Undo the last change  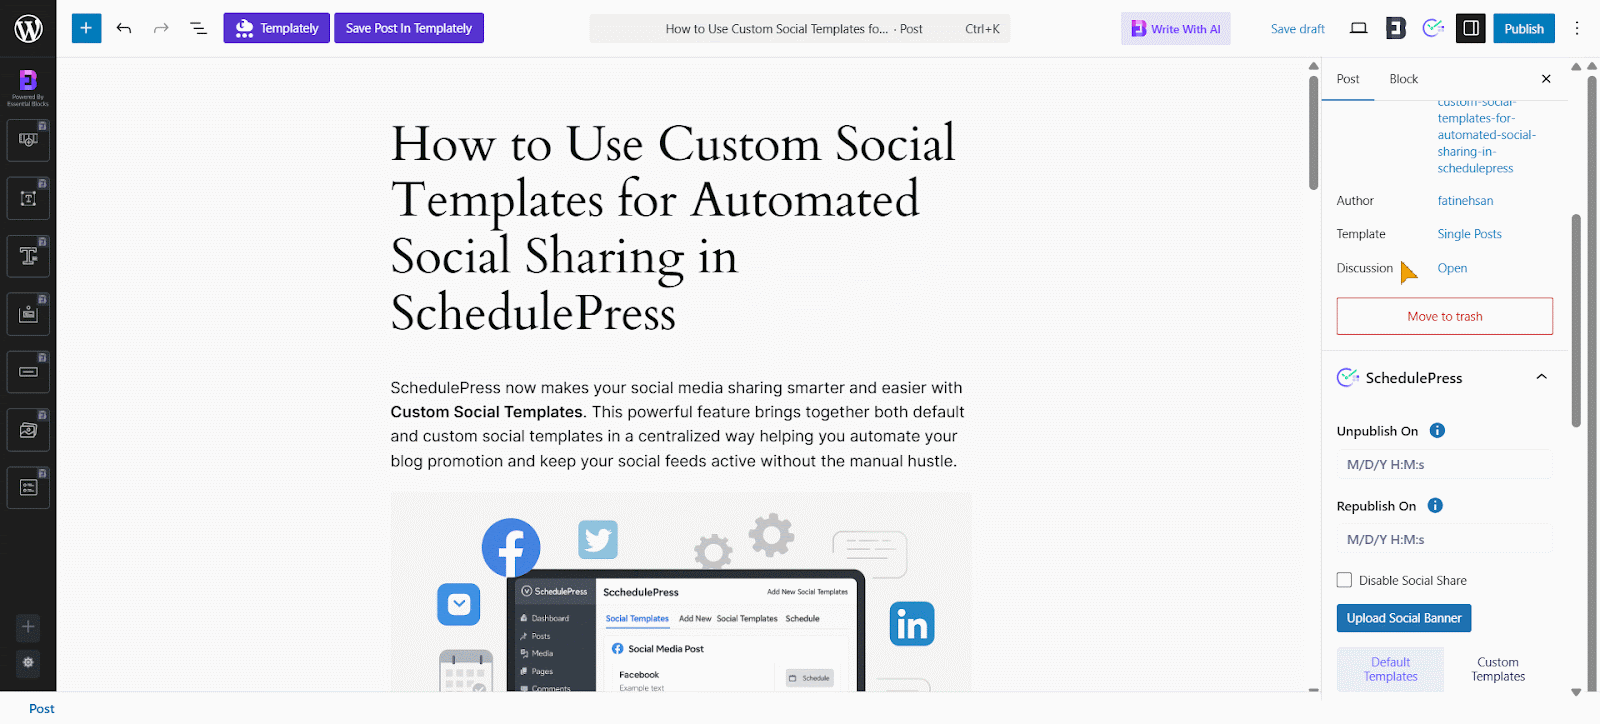tap(124, 28)
